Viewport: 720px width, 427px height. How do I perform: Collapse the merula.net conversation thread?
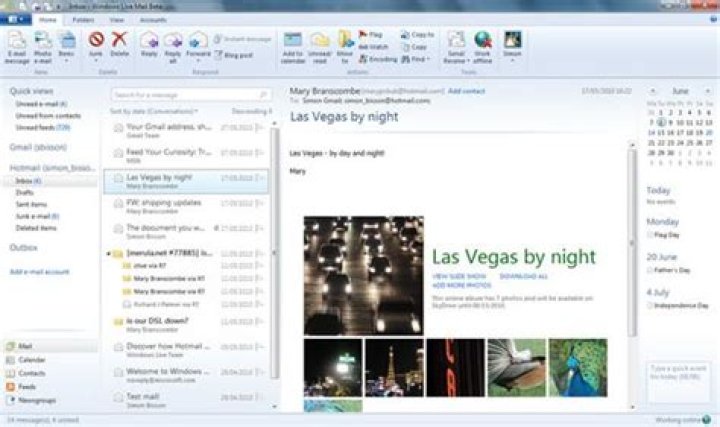pyautogui.click(x=108, y=253)
